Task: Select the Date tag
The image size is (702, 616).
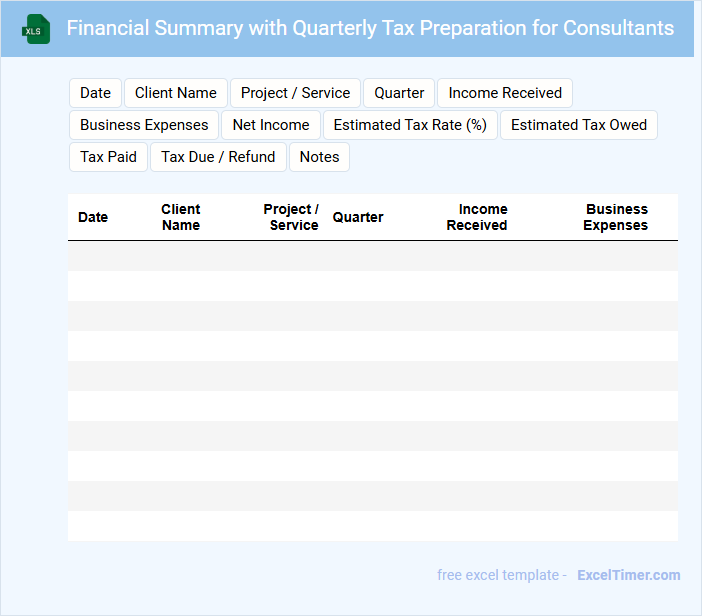Action: coord(95,93)
